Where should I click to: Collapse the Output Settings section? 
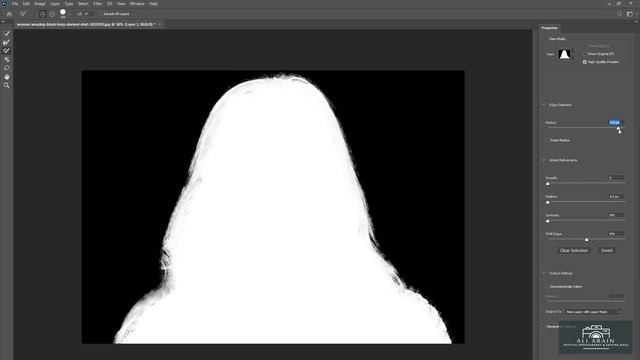(544, 273)
